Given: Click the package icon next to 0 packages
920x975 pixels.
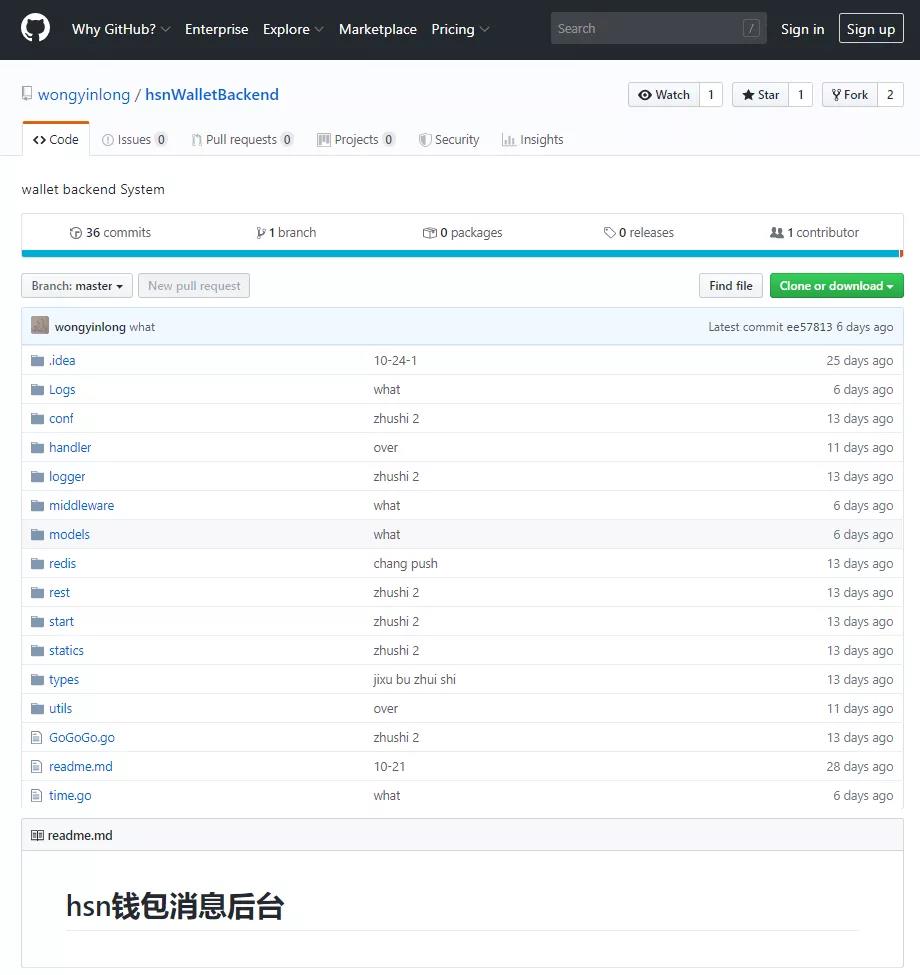Looking at the screenshot, I should point(430,233).
